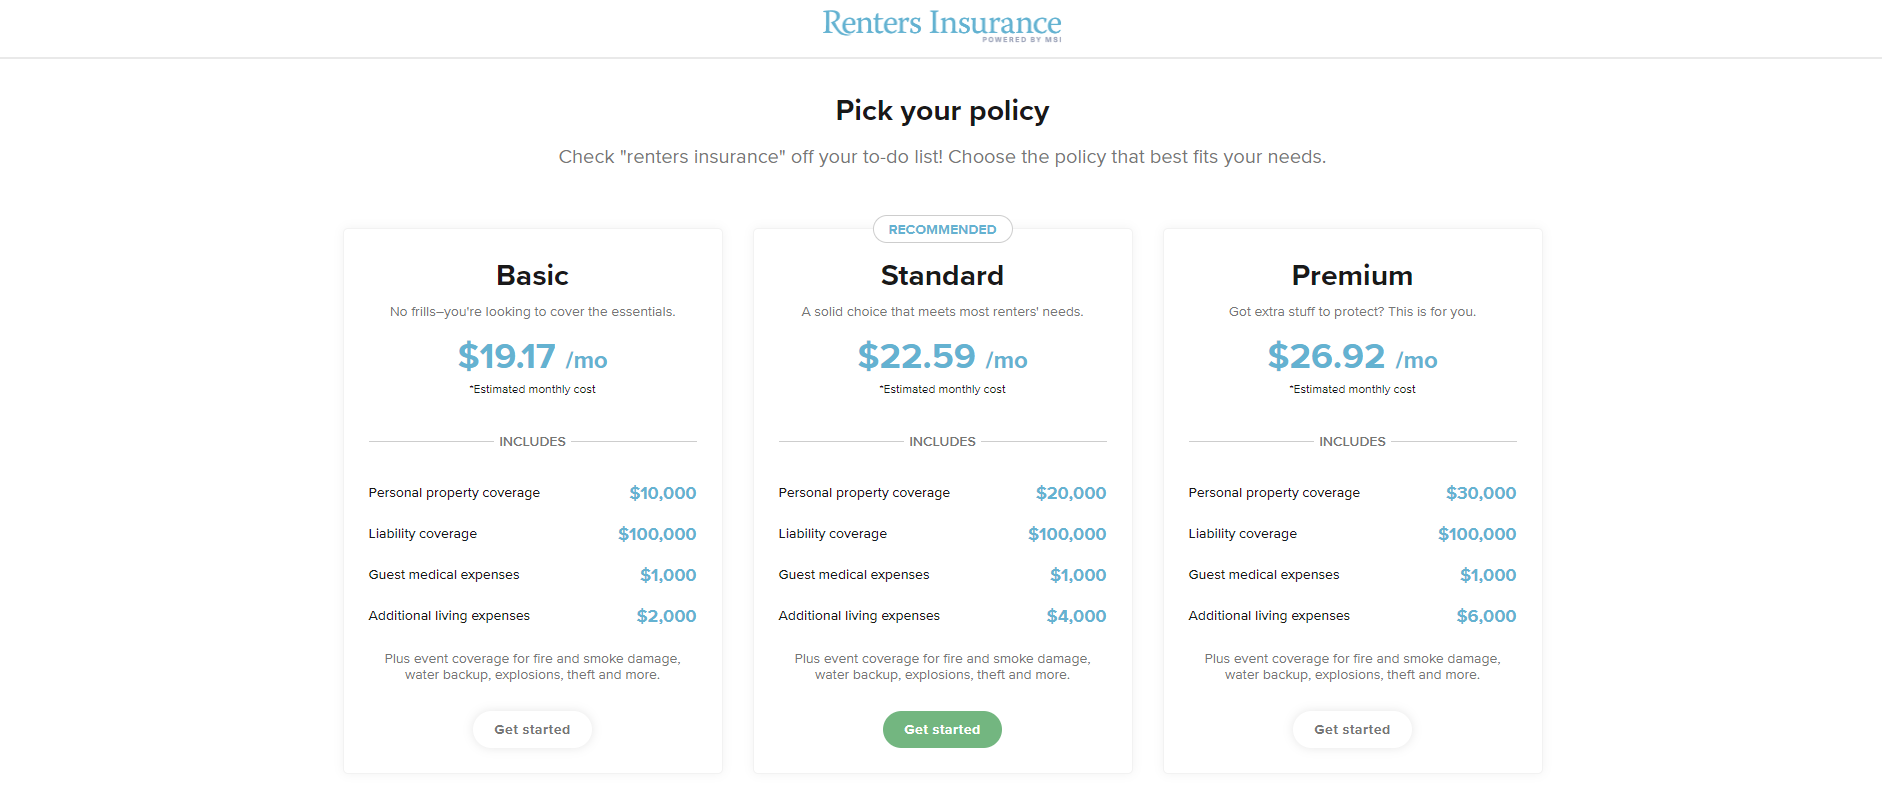Click Premium's $6,000 additional living expenses
1882x806 pixels.
[1486, 616]
